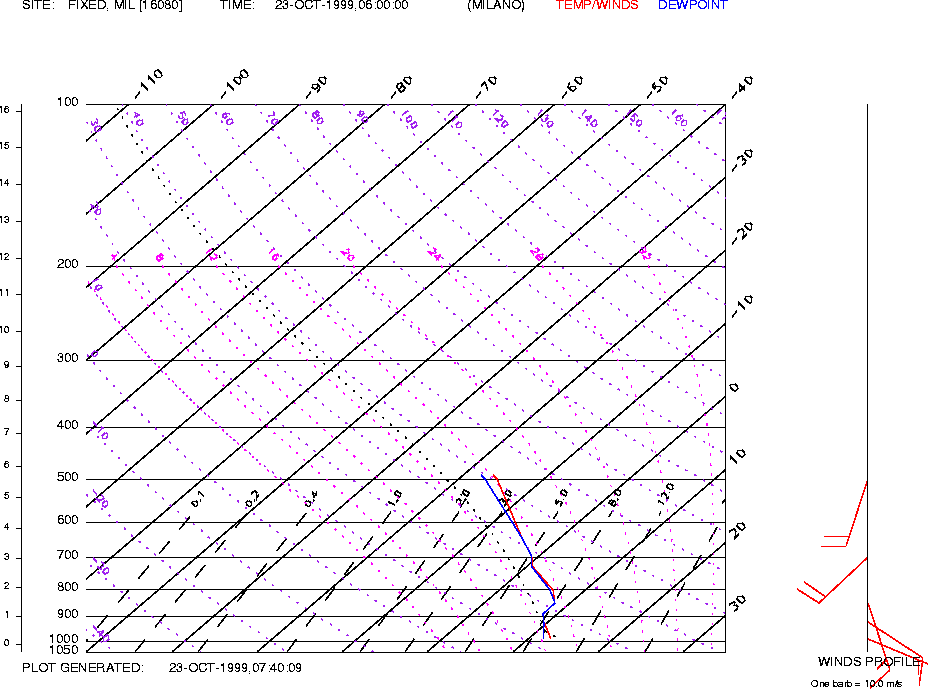The height and width of the screenshot is (689, 928).
Task: Click the 16 km altitude tick label
Action: click(6, 109)
